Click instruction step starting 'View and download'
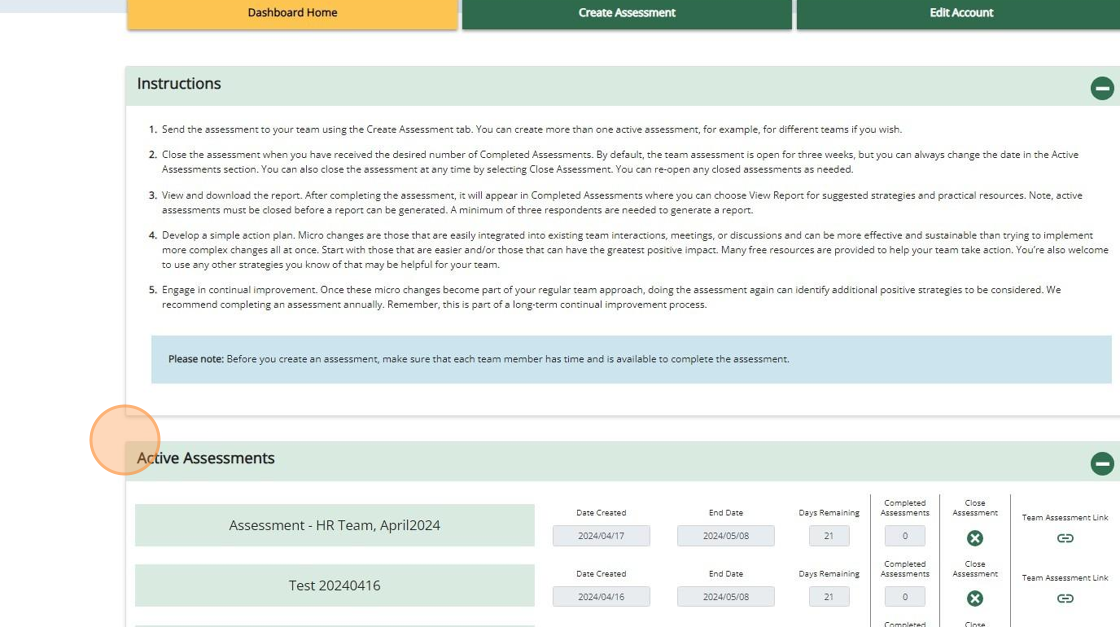 (x=621, y=203)
